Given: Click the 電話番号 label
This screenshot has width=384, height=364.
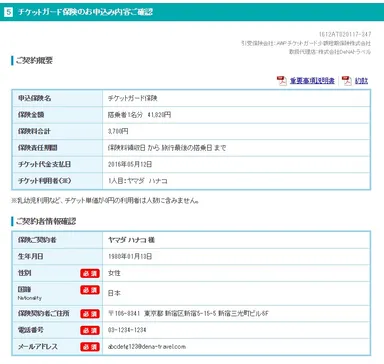Looking at the screenshot, I should (x=31, y=330).
